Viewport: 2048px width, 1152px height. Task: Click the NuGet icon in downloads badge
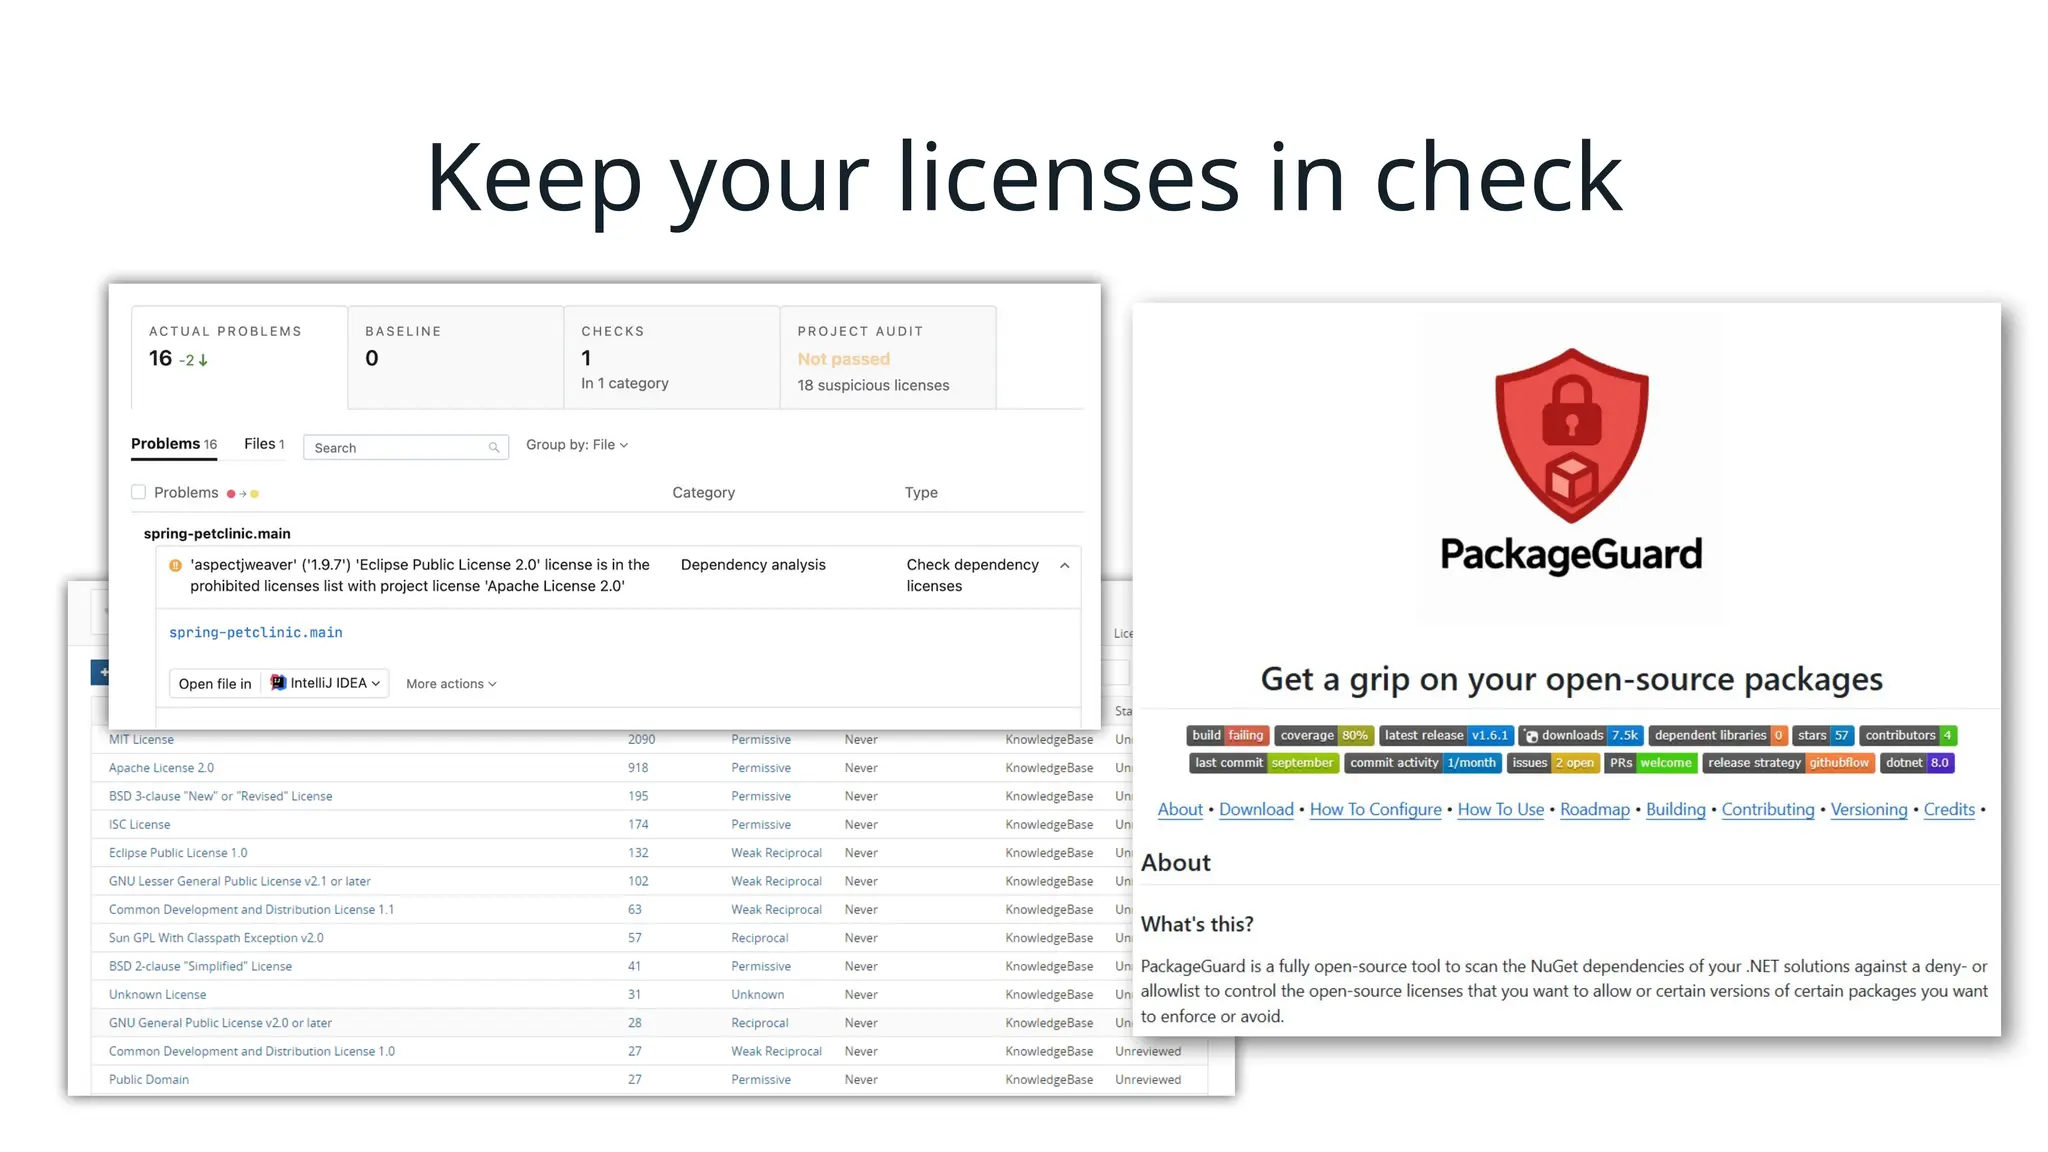pos(1531,736)
